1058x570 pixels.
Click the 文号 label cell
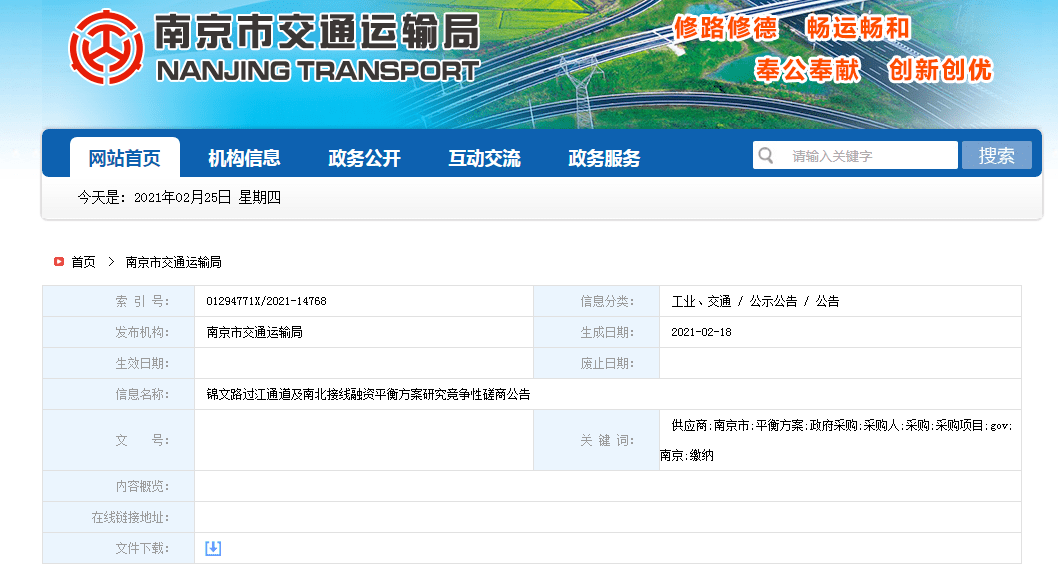click(x=119, y=440)
